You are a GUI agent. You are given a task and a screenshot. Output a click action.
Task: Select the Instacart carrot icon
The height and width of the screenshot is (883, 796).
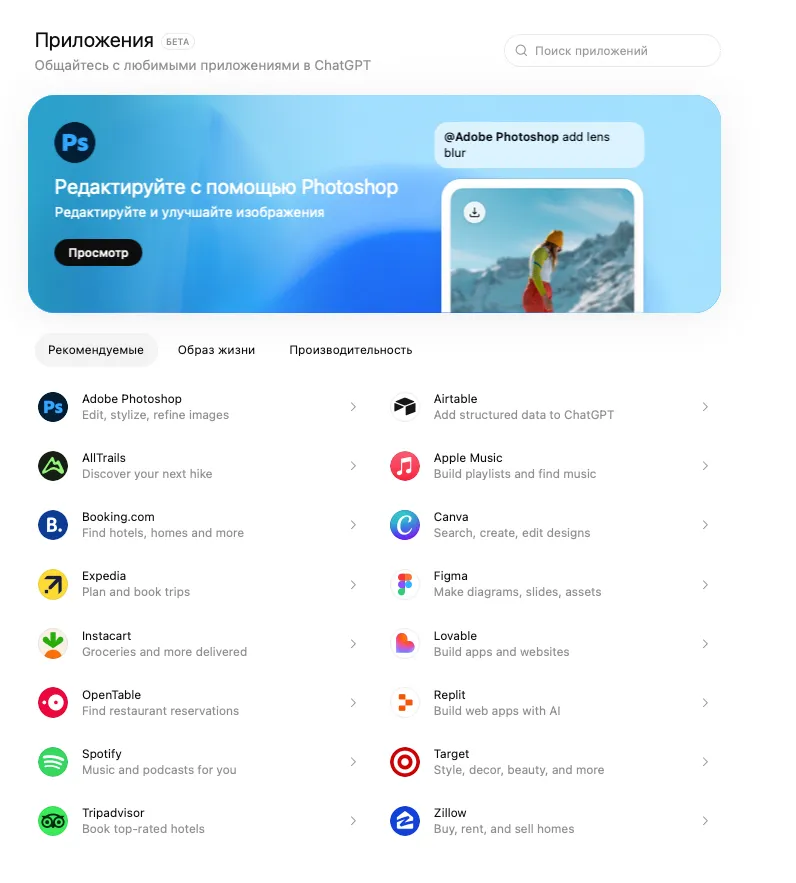pyautogui.click(x=53, y=644)
